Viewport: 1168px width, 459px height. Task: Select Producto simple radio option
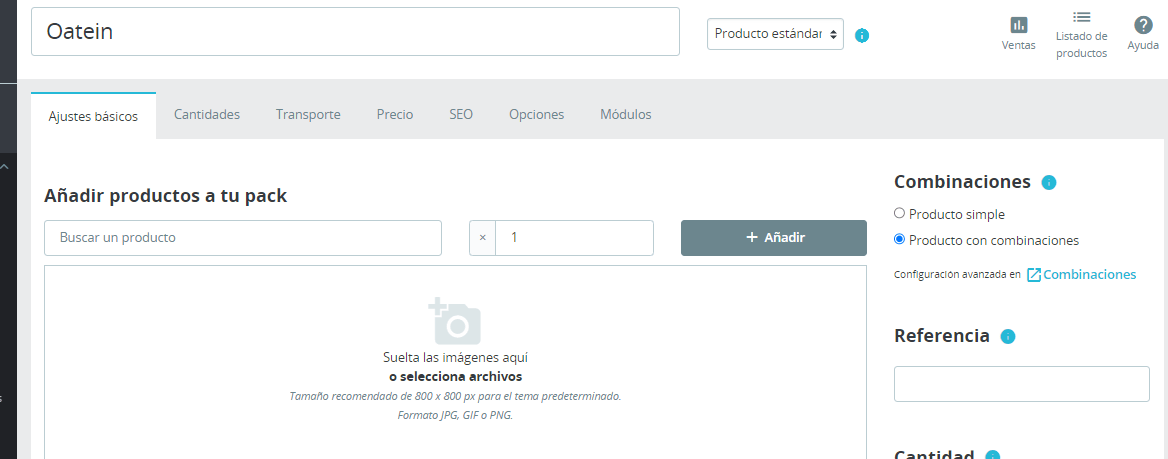click(x=899, y=213)
